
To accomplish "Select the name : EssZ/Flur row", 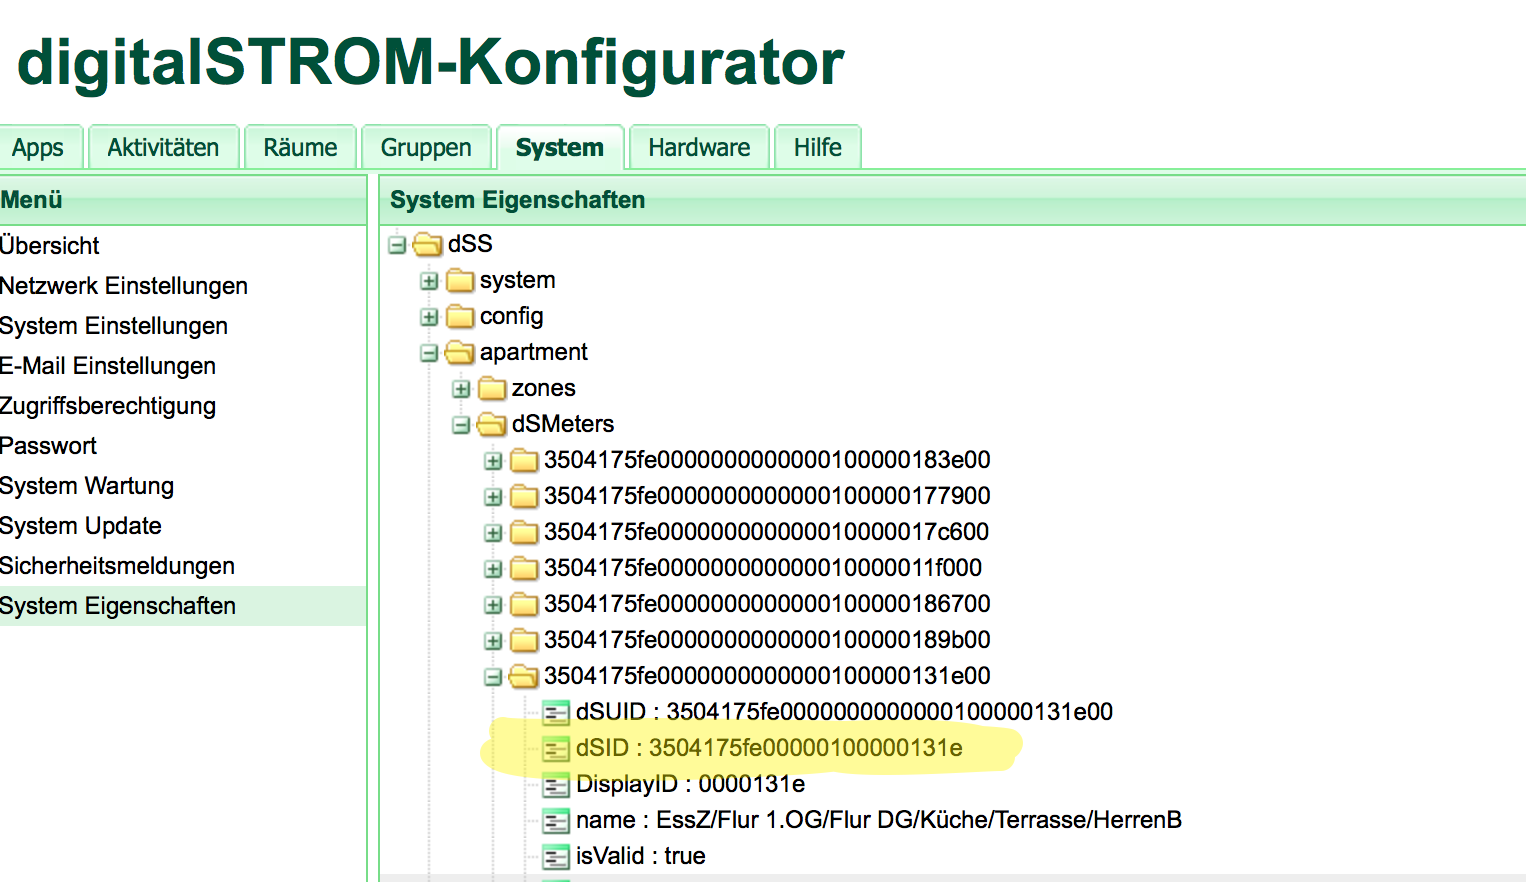I will [x=879, y=820].
